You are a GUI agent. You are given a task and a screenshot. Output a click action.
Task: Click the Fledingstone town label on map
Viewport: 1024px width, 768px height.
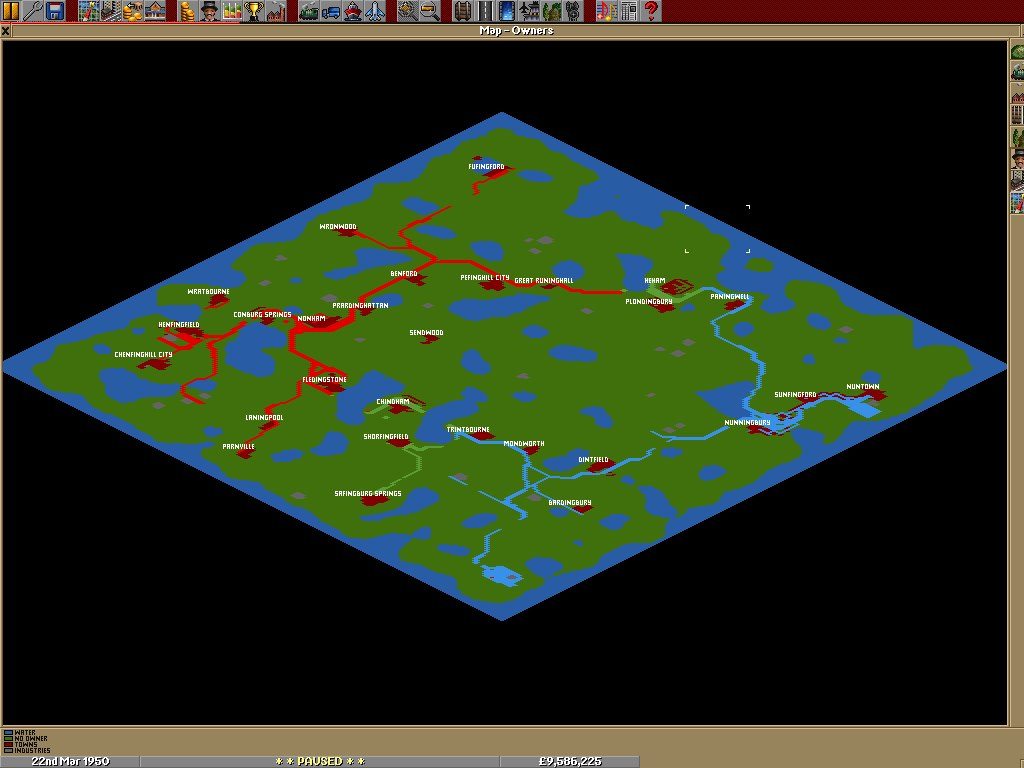(x=325, y=379)
